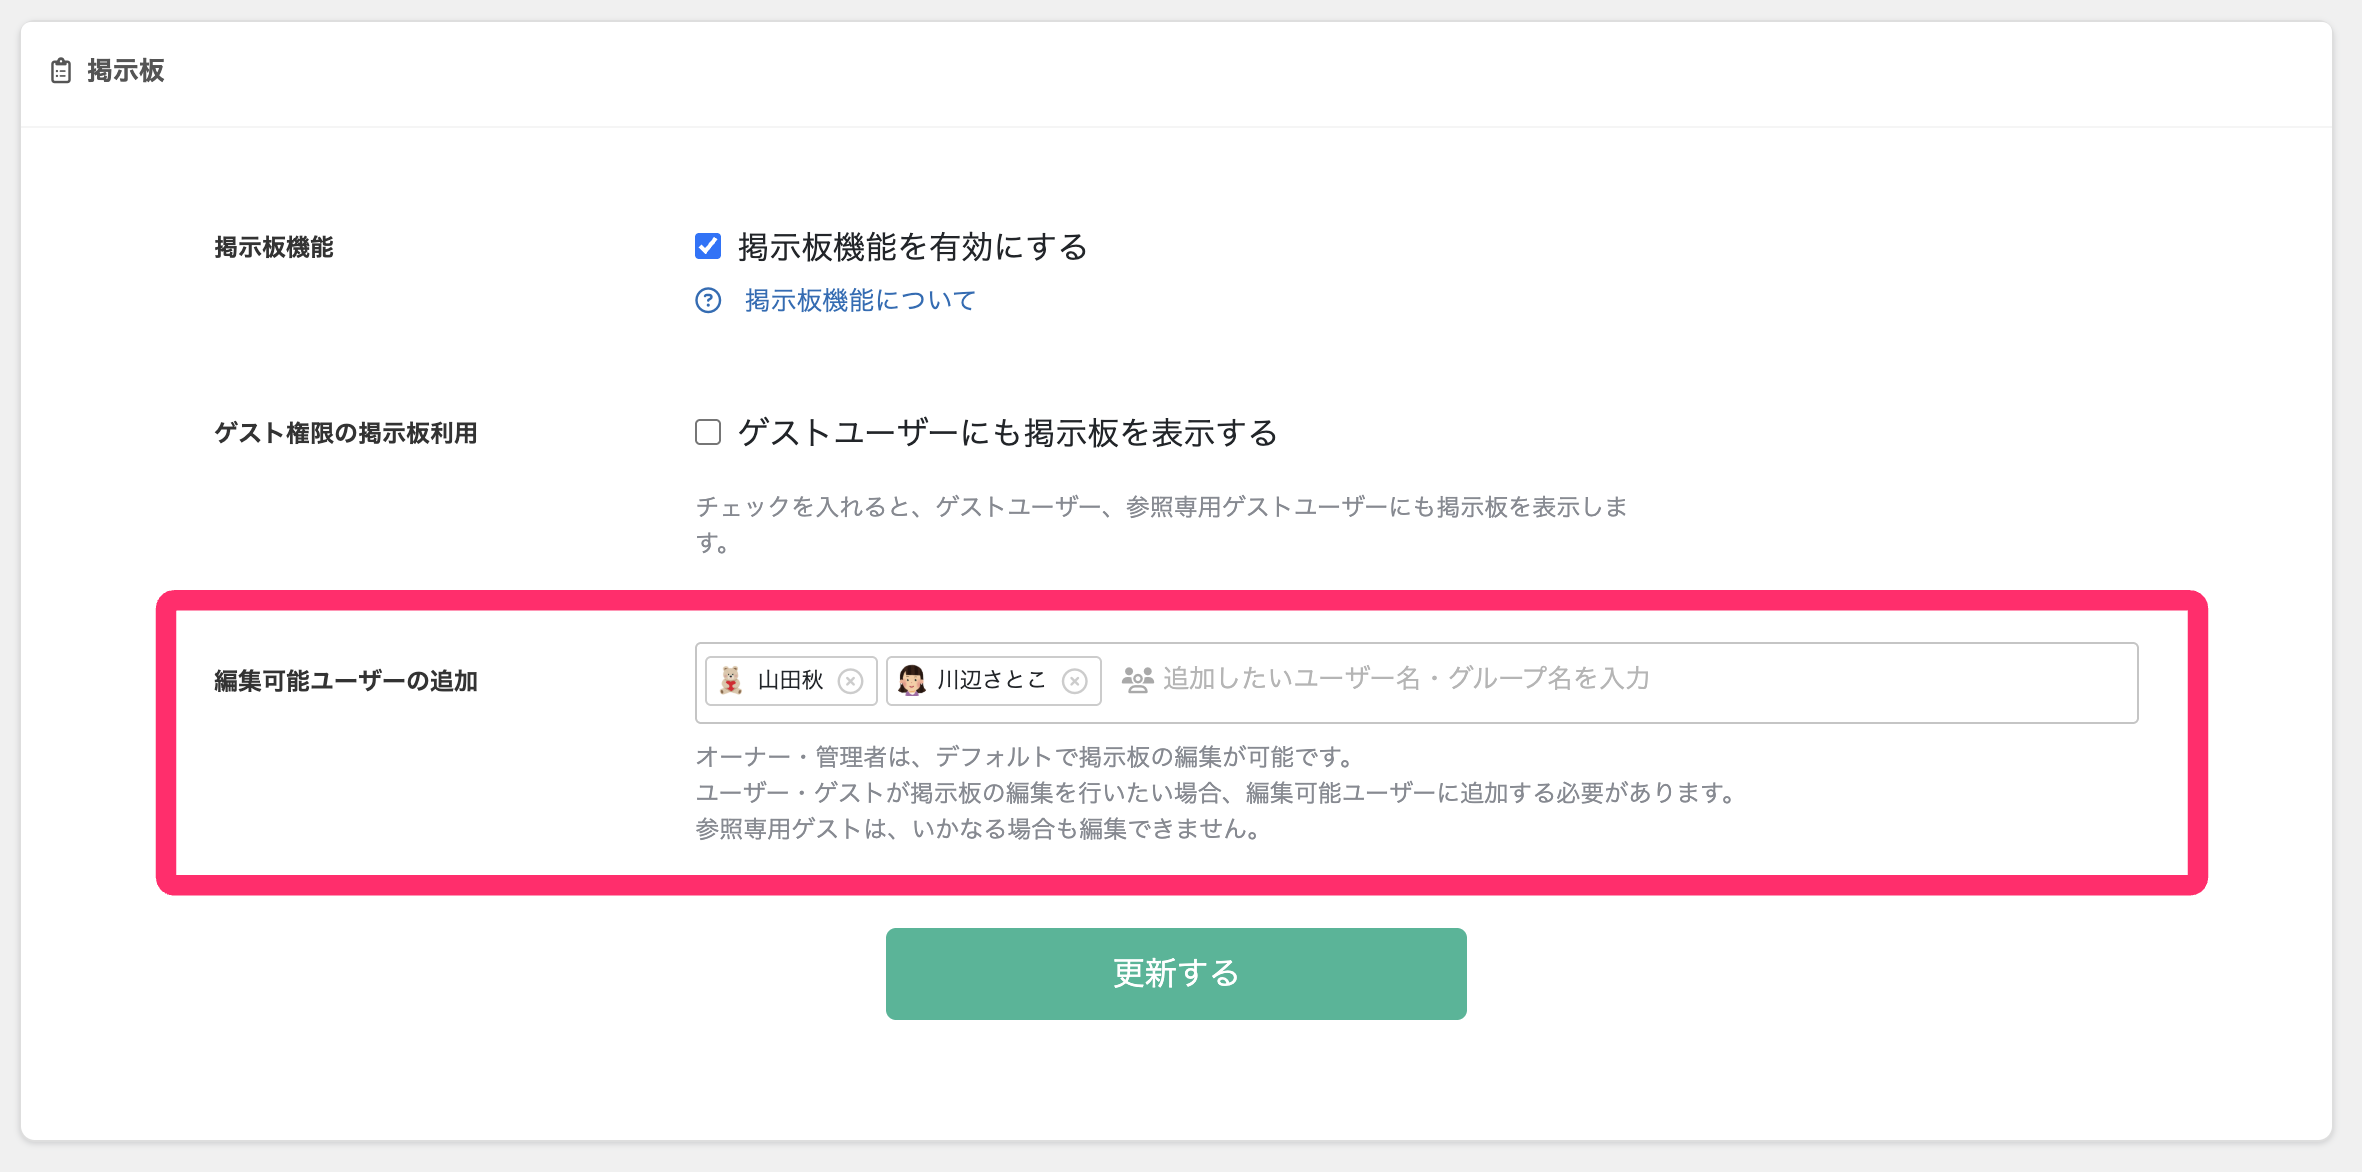Screen dimensions: 2362x1172
Task: Click the 編集可能ユーザーの追加 row label
Action: [x=345, y=681]
